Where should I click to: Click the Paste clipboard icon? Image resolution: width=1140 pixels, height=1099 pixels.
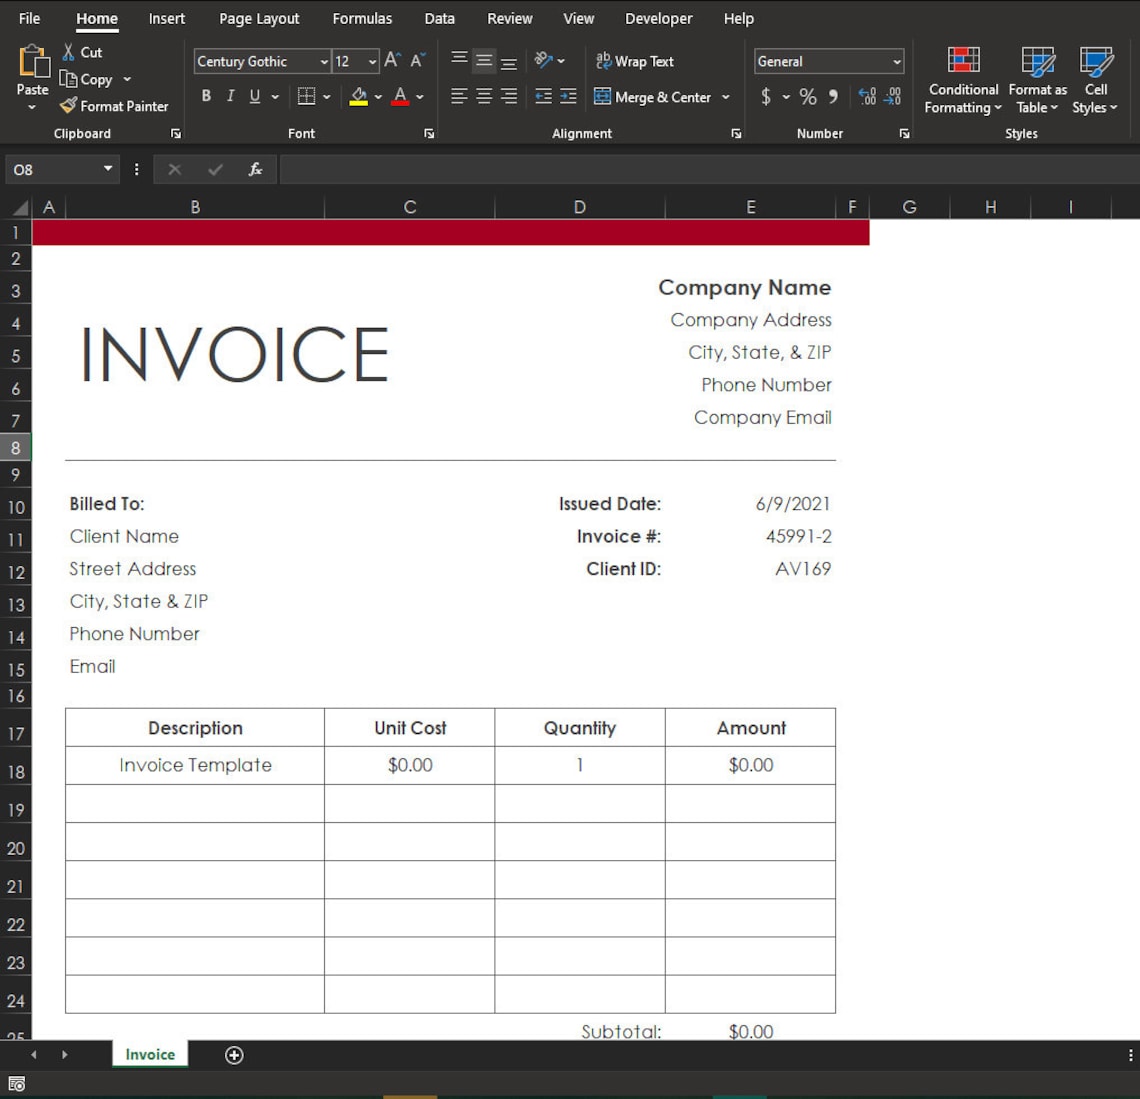point(33,61)
